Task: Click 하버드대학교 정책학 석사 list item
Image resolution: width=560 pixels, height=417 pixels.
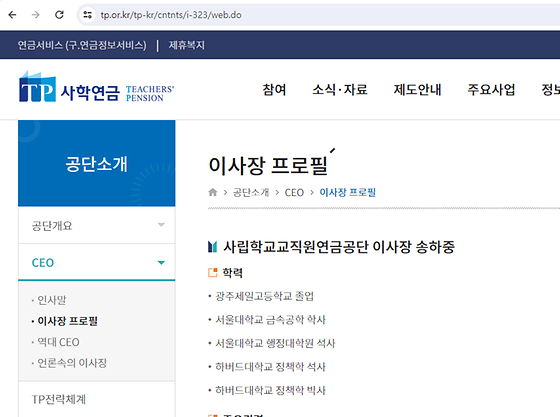Action: pyautogui.click(x=270, y=367)
